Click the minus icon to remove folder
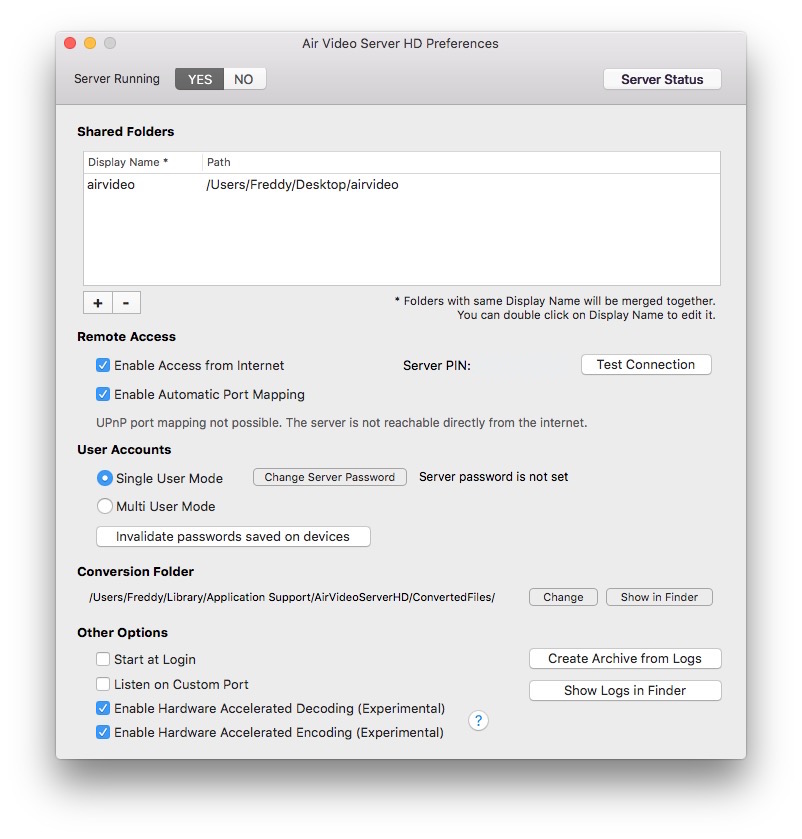Image resolution: width=802 pixels, height=839 pixels. pyautogui.click(x=126, y=303)
